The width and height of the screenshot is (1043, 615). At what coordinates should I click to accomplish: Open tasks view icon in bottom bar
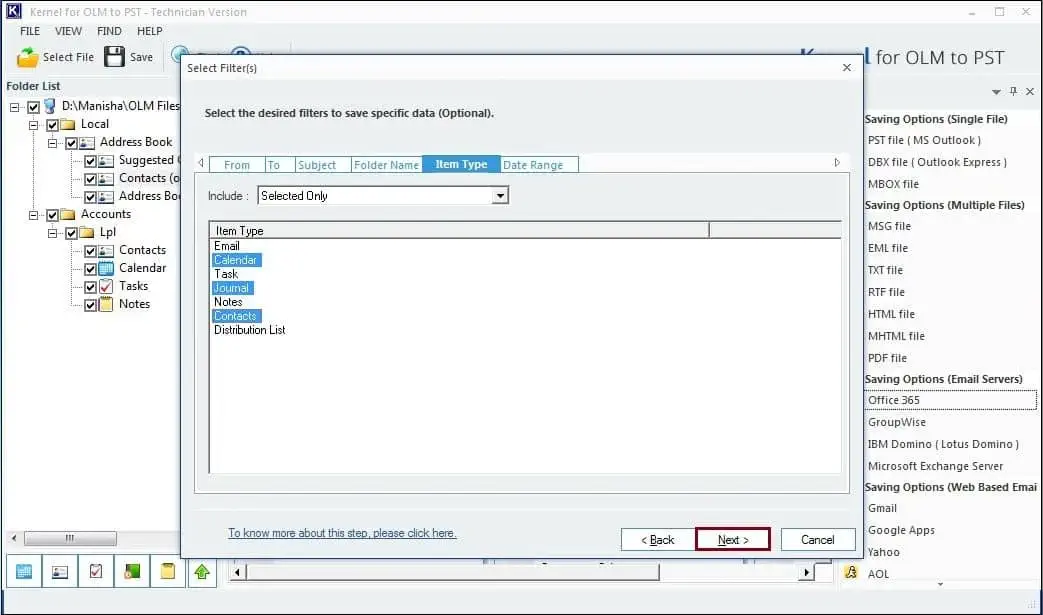(x=96, y=571)
